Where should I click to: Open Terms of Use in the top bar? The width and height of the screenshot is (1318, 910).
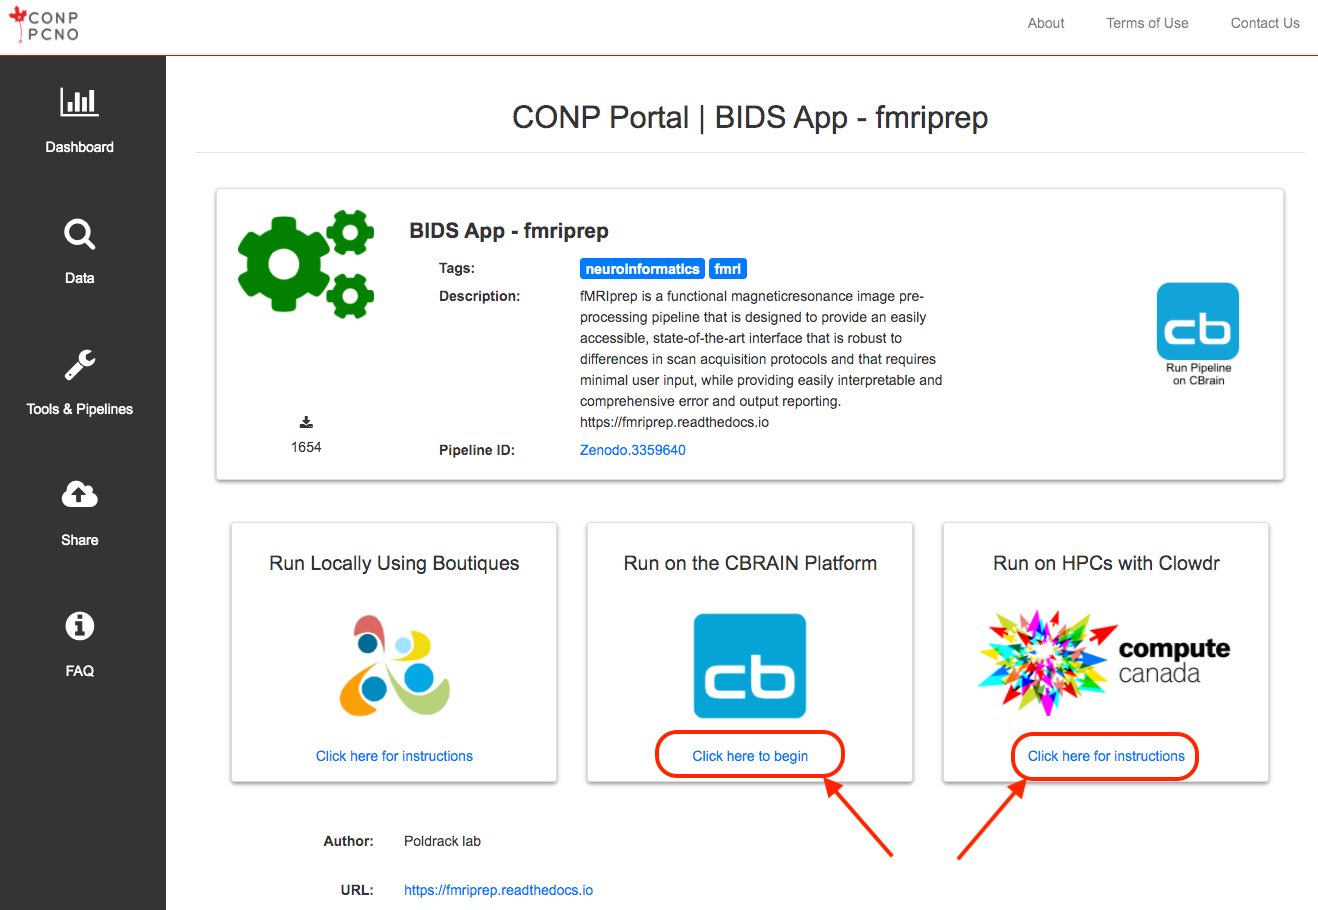click(x=1147, y=23)
